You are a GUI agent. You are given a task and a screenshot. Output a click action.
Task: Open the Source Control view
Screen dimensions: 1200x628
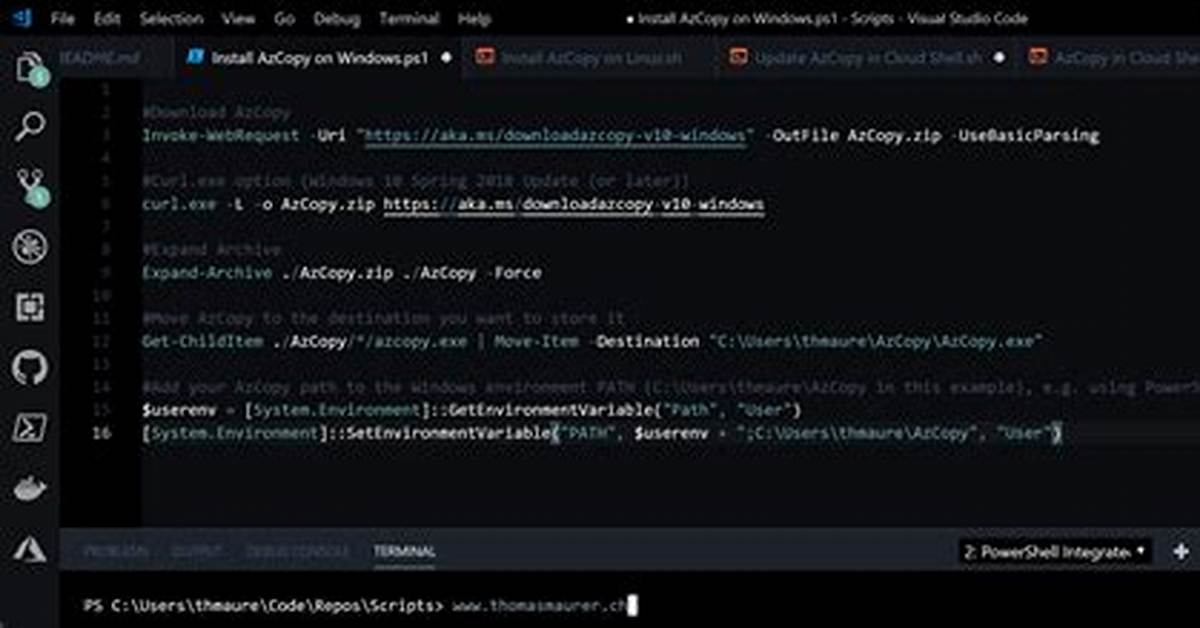pos(29,187)
